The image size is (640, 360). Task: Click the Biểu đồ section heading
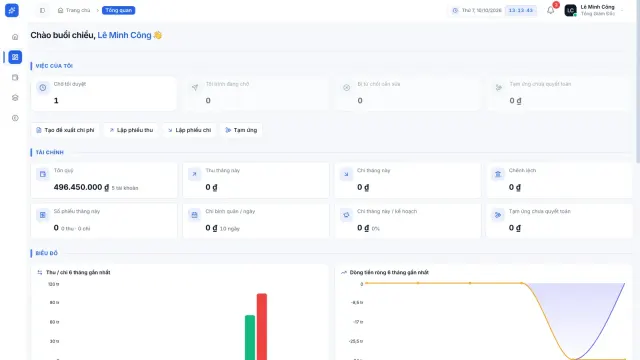point(47,253)
